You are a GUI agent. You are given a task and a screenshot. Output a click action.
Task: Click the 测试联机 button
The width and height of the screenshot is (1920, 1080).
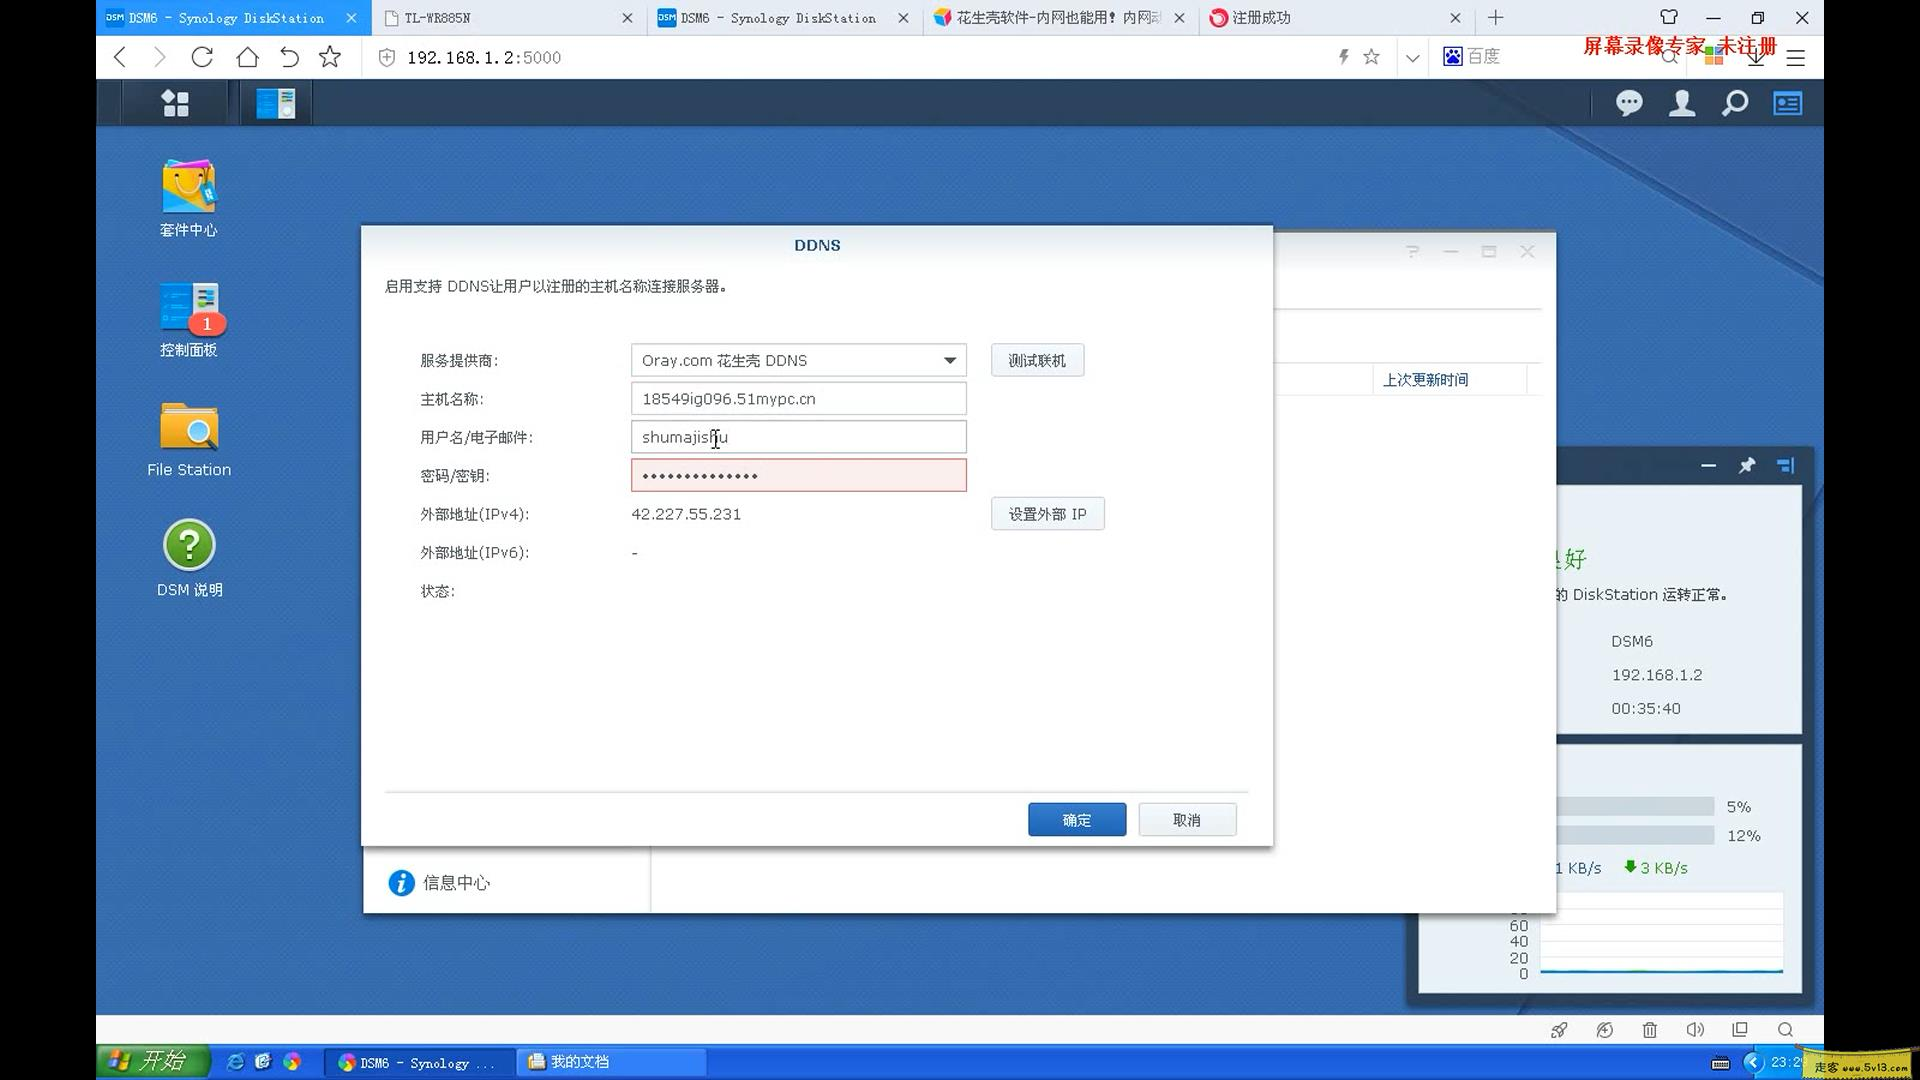tap(1037, 360)
